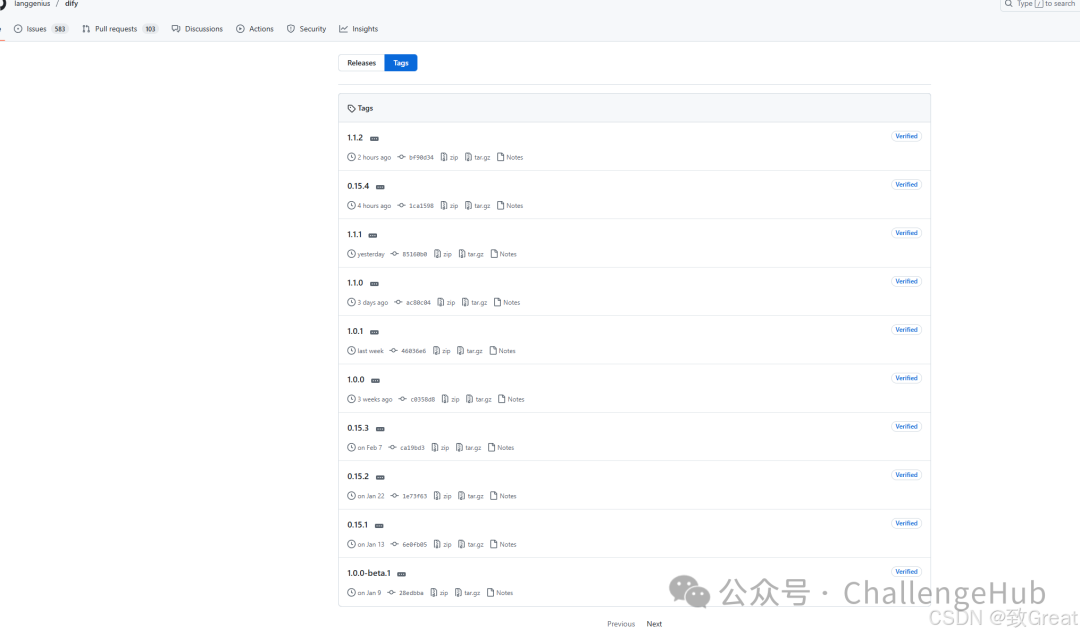Screen dimensions: 1080x636
Task: Open the Security shield icon
Action: coord(291,28)
